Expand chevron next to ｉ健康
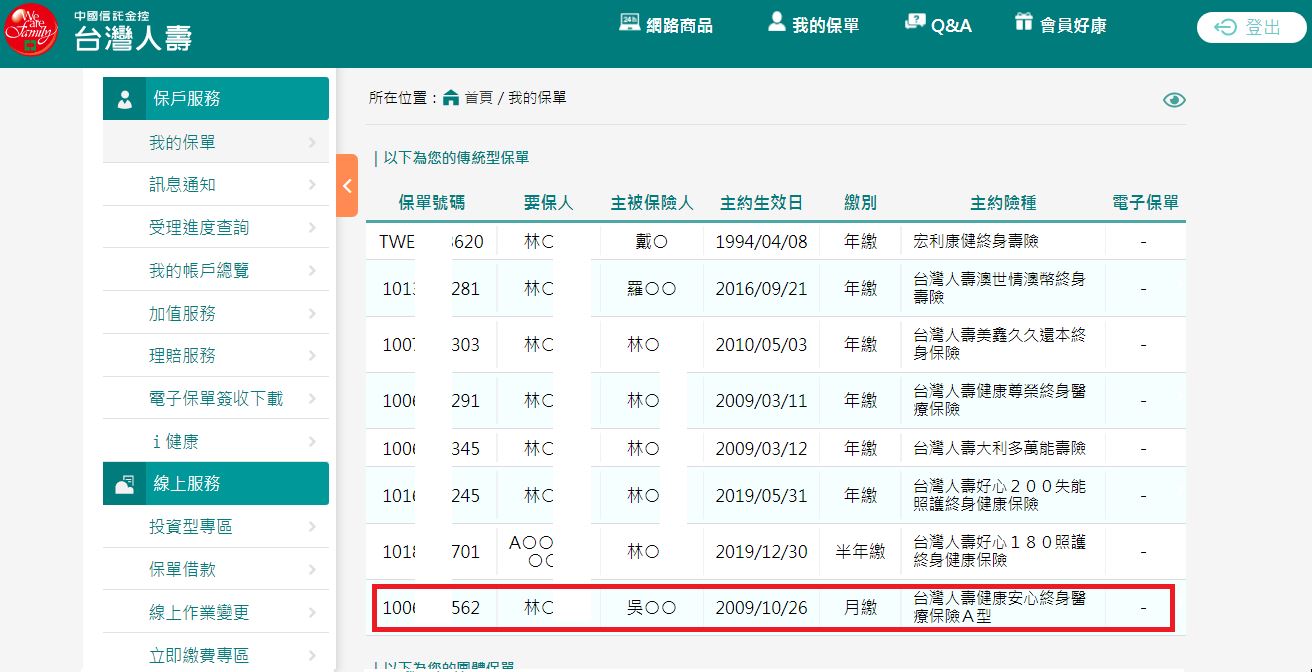 click(x=312, y=442)
